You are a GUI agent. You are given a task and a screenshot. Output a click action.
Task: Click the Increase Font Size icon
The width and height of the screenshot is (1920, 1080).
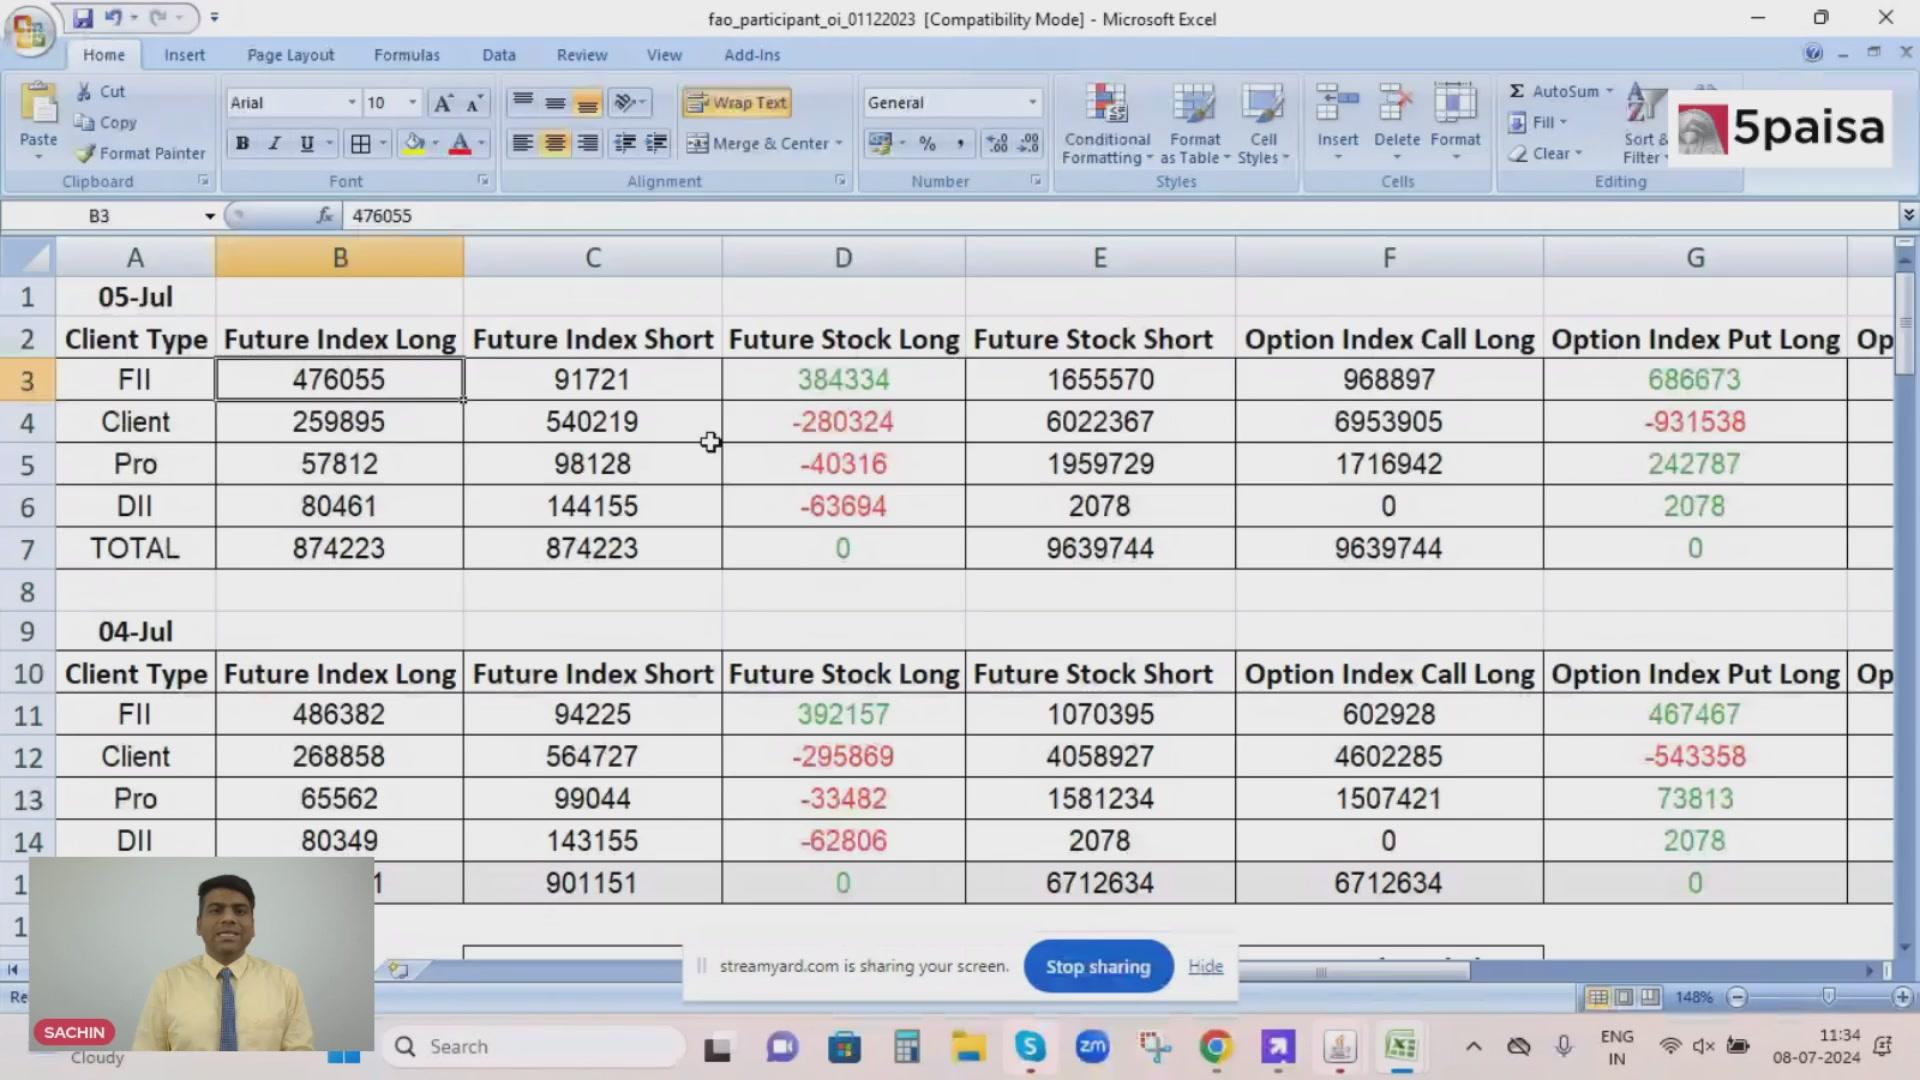click(x=443, y=102)
